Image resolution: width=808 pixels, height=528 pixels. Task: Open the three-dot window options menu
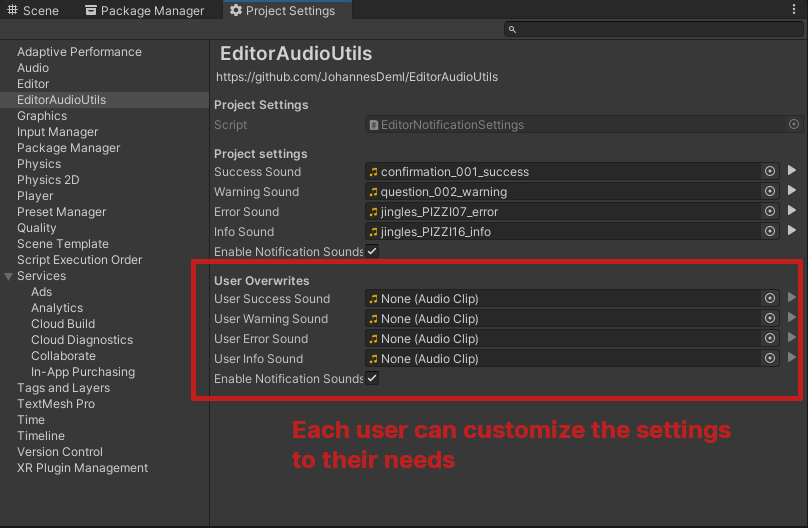point(794,9)
